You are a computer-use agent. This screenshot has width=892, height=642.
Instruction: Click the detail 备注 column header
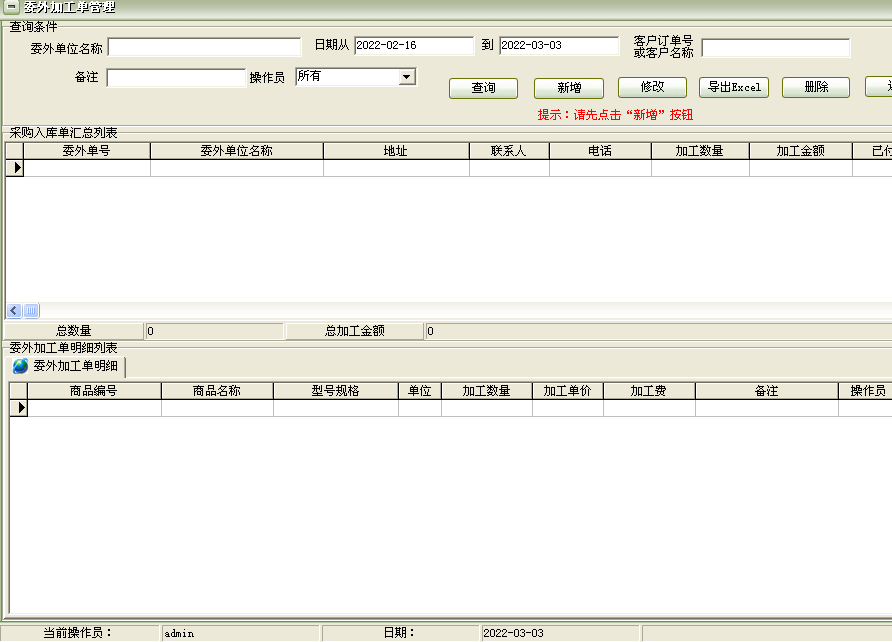click(767, 391)
